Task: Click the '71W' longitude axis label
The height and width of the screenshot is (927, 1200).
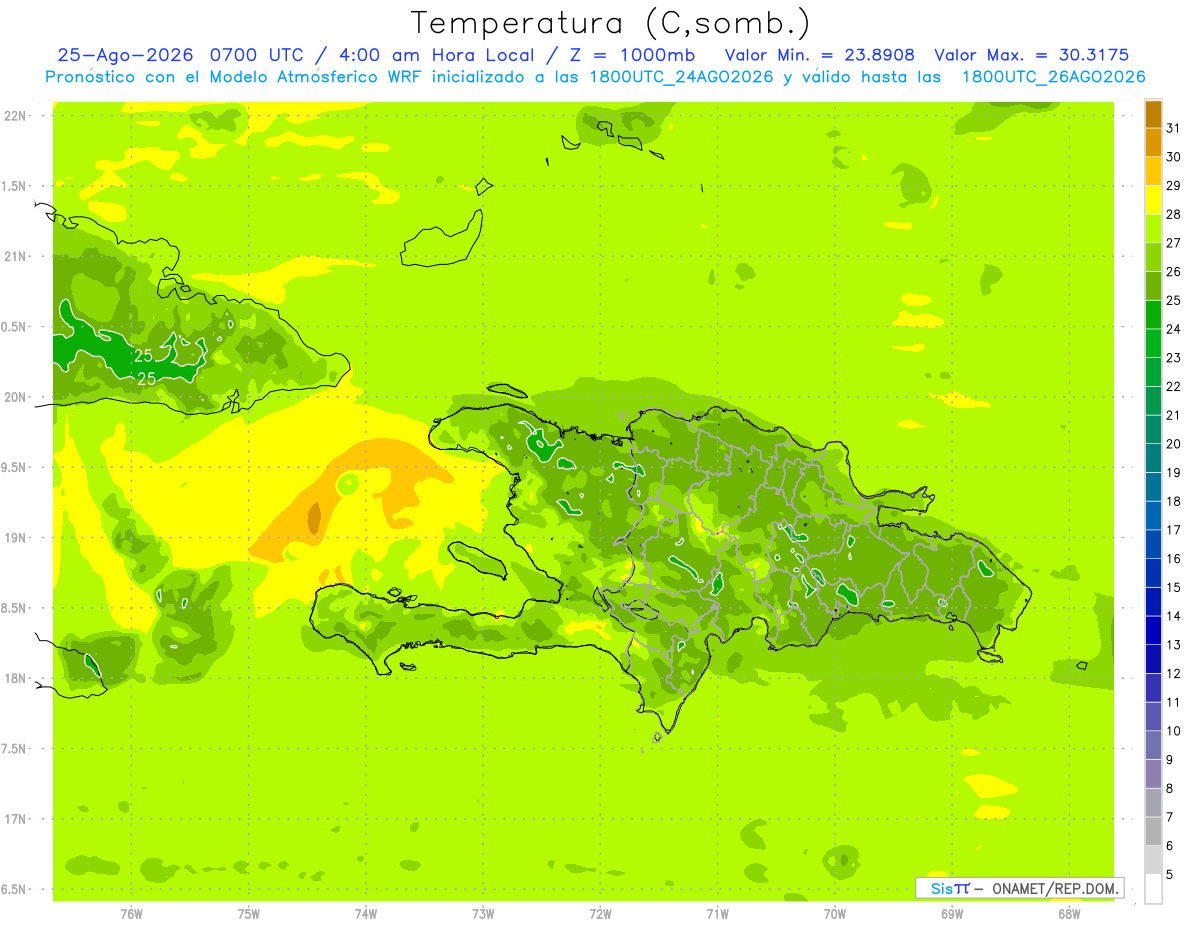Action: tap(717, 913)
